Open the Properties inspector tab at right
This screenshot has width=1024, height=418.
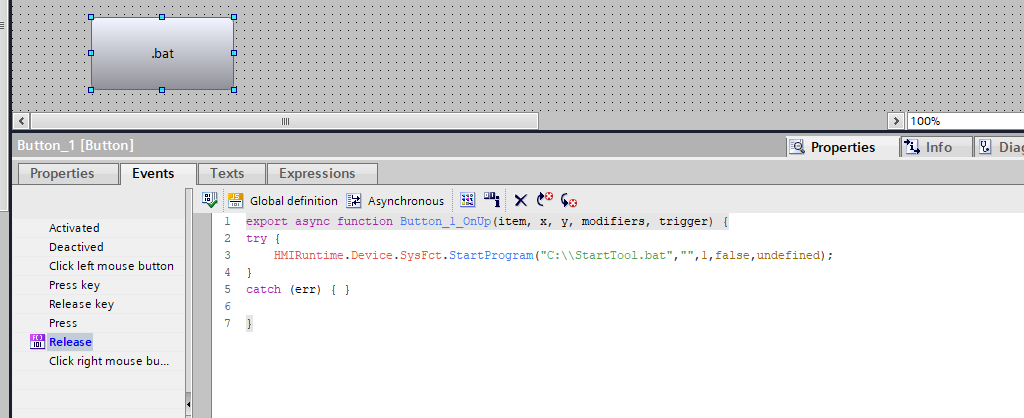tap(842, 147)
